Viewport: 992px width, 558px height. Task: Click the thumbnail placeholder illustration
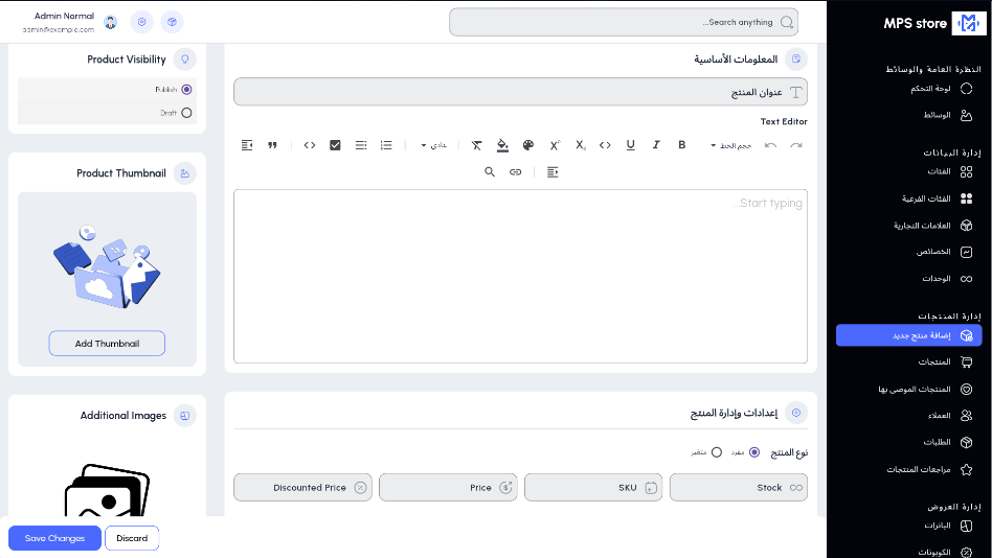click(106, 266)
